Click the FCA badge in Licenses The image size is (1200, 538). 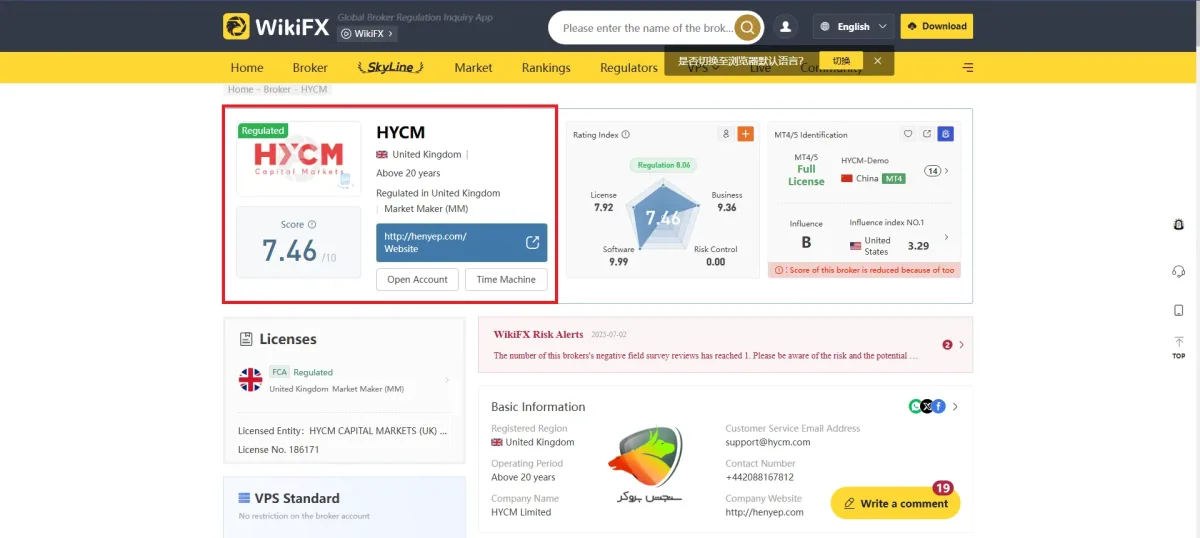coord(279,372)
